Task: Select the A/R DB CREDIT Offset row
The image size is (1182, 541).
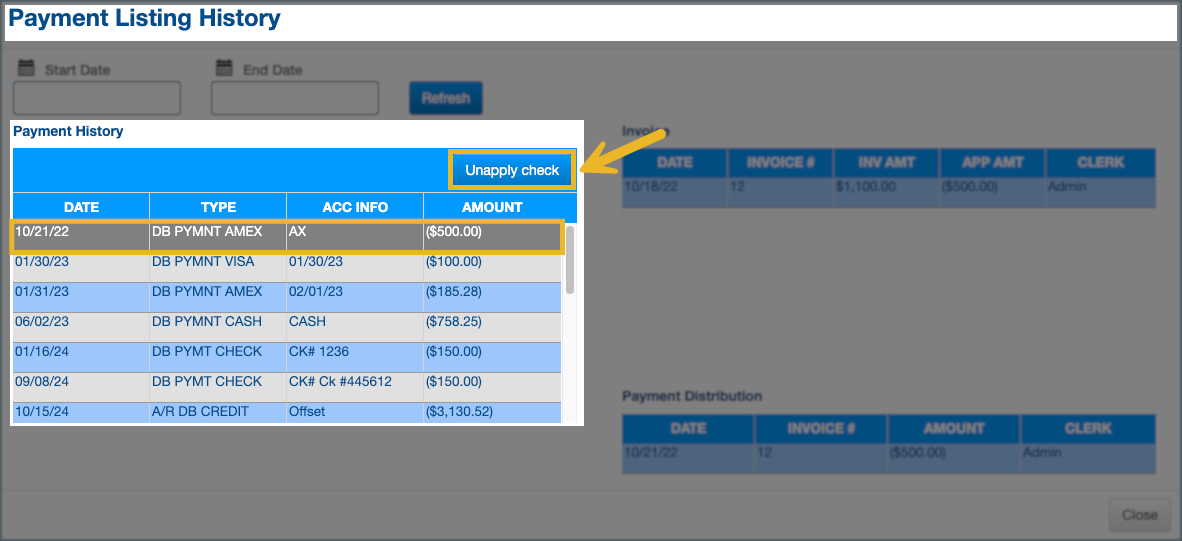Action: click(x=287, y=412)
